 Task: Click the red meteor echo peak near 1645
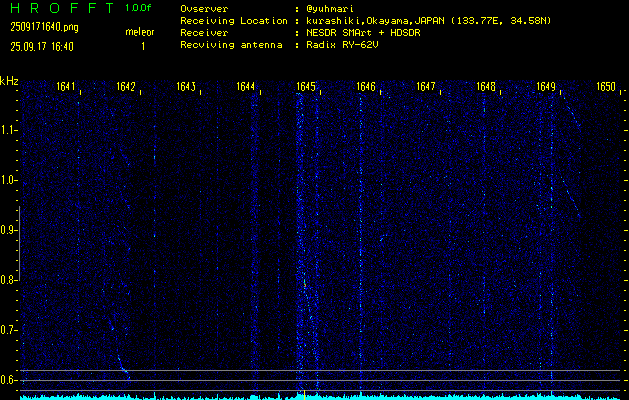pos(305,285)
